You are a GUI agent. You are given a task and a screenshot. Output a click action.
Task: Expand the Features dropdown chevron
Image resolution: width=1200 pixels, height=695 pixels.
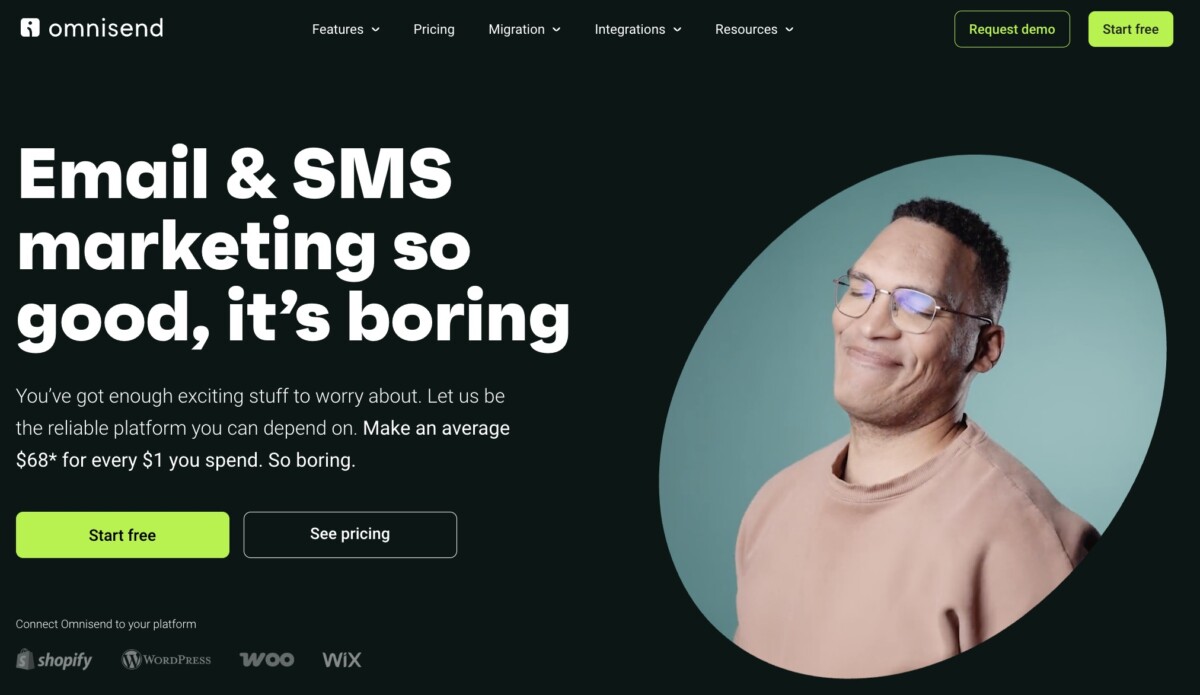[x=376, y=30]
